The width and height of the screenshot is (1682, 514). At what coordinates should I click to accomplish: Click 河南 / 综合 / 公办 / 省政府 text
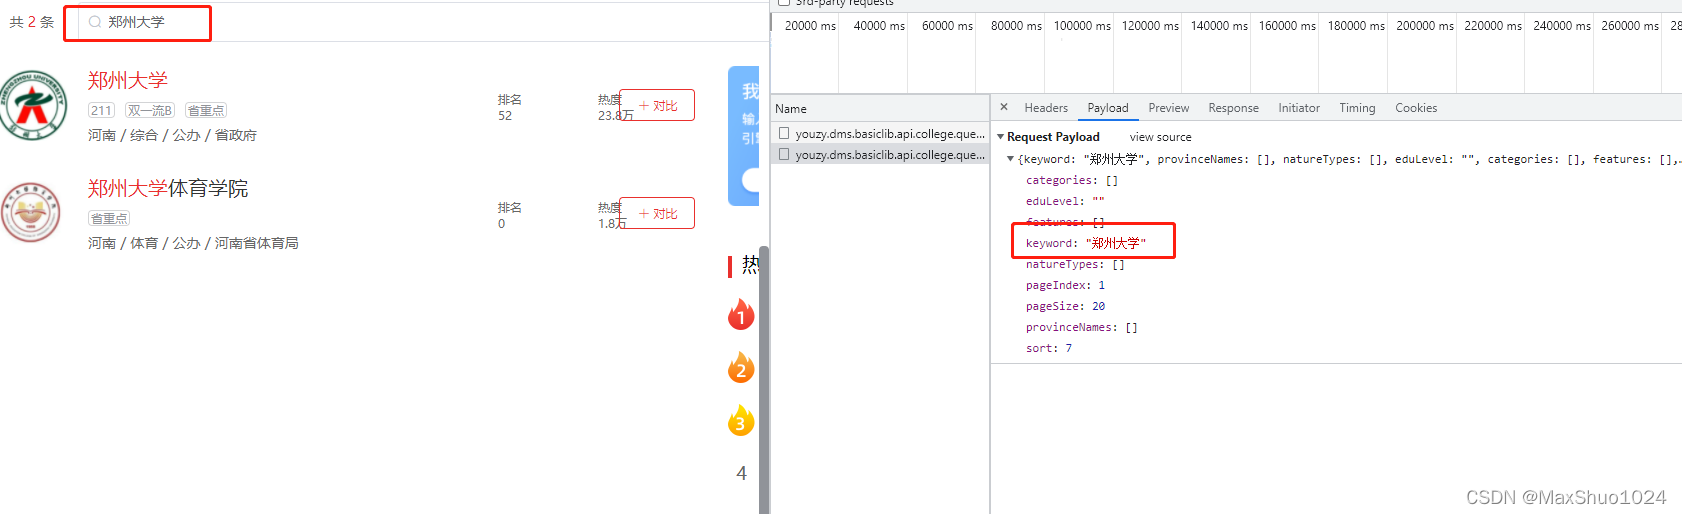[172, 135]
